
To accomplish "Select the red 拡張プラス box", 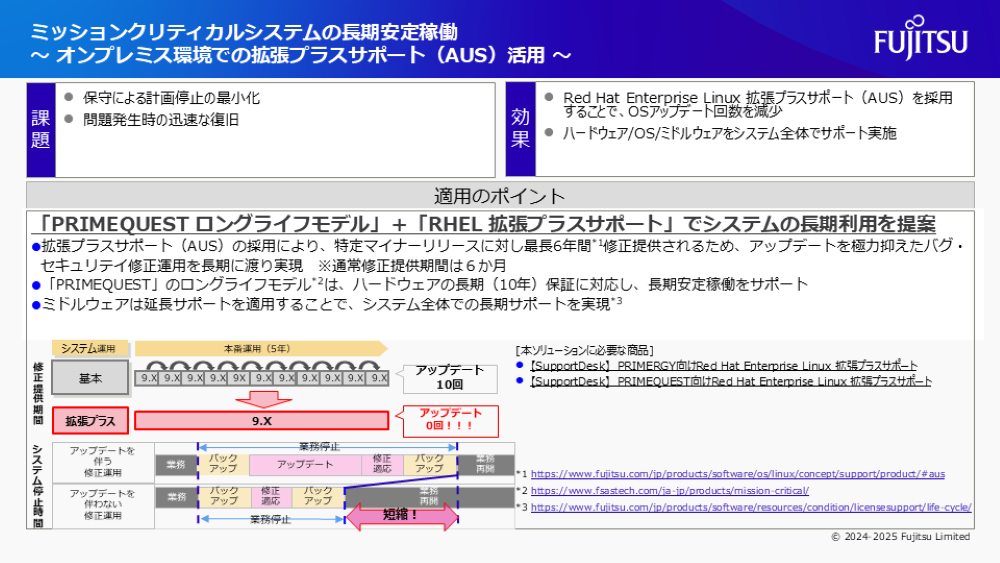I will pos(90,421).
